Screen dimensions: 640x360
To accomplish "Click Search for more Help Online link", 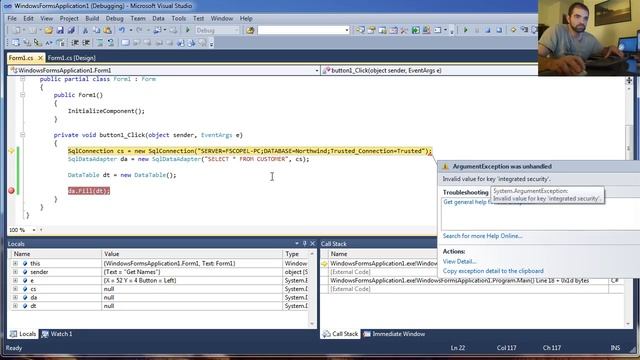I will pos(482,236).
